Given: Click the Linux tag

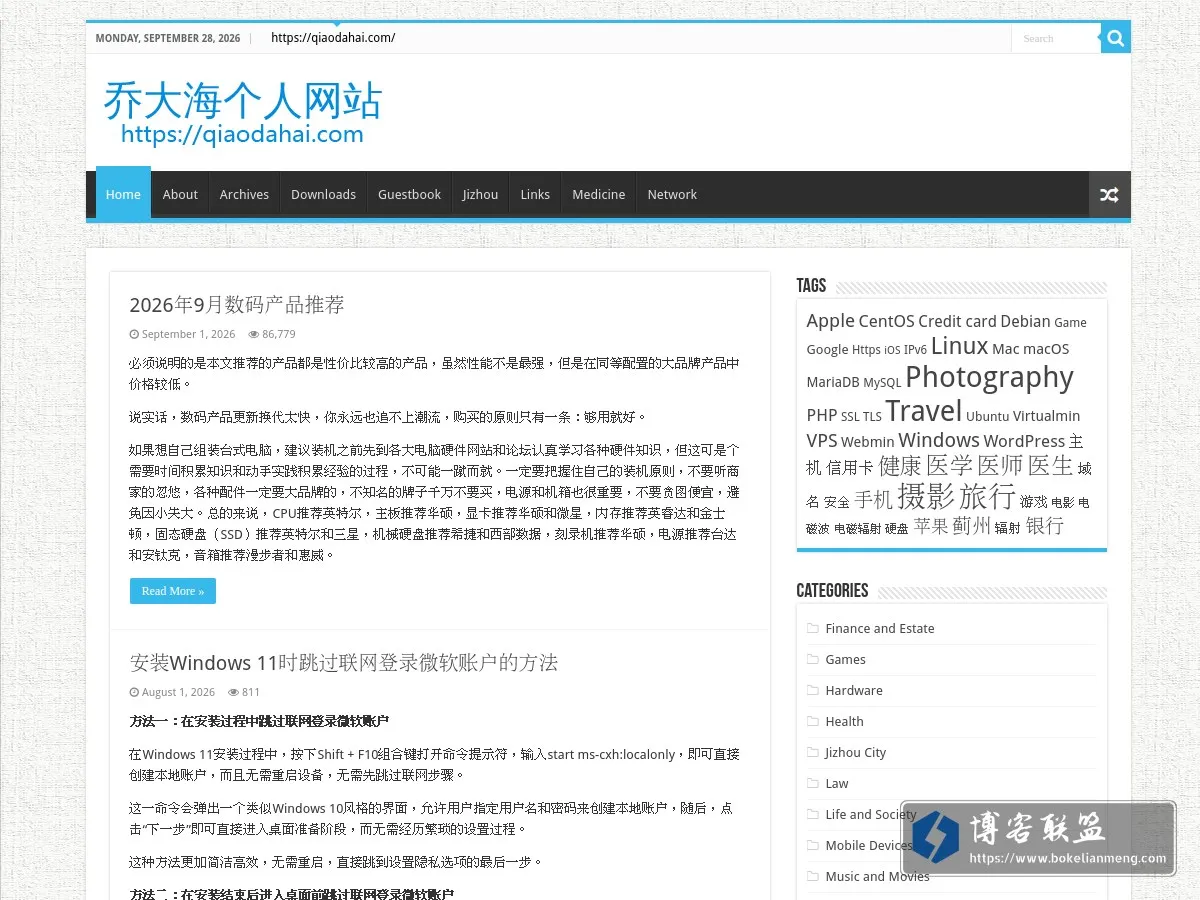Looking at the screenshot, I should point(959,346).
